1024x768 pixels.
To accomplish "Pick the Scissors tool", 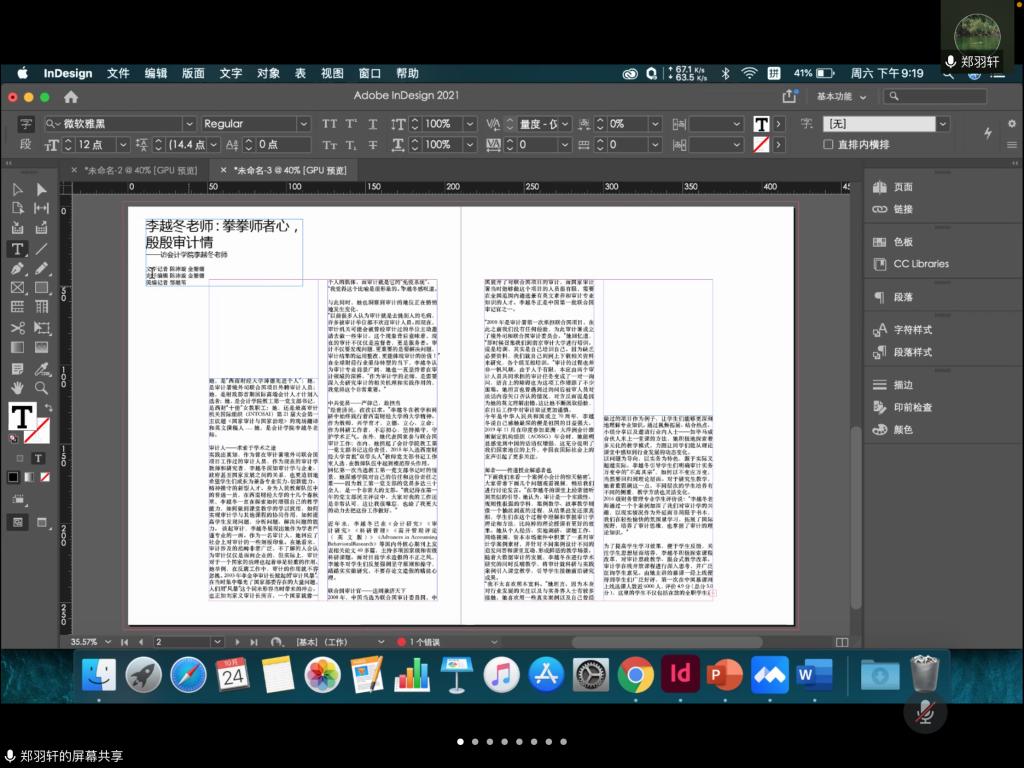I will coord(17,327).
